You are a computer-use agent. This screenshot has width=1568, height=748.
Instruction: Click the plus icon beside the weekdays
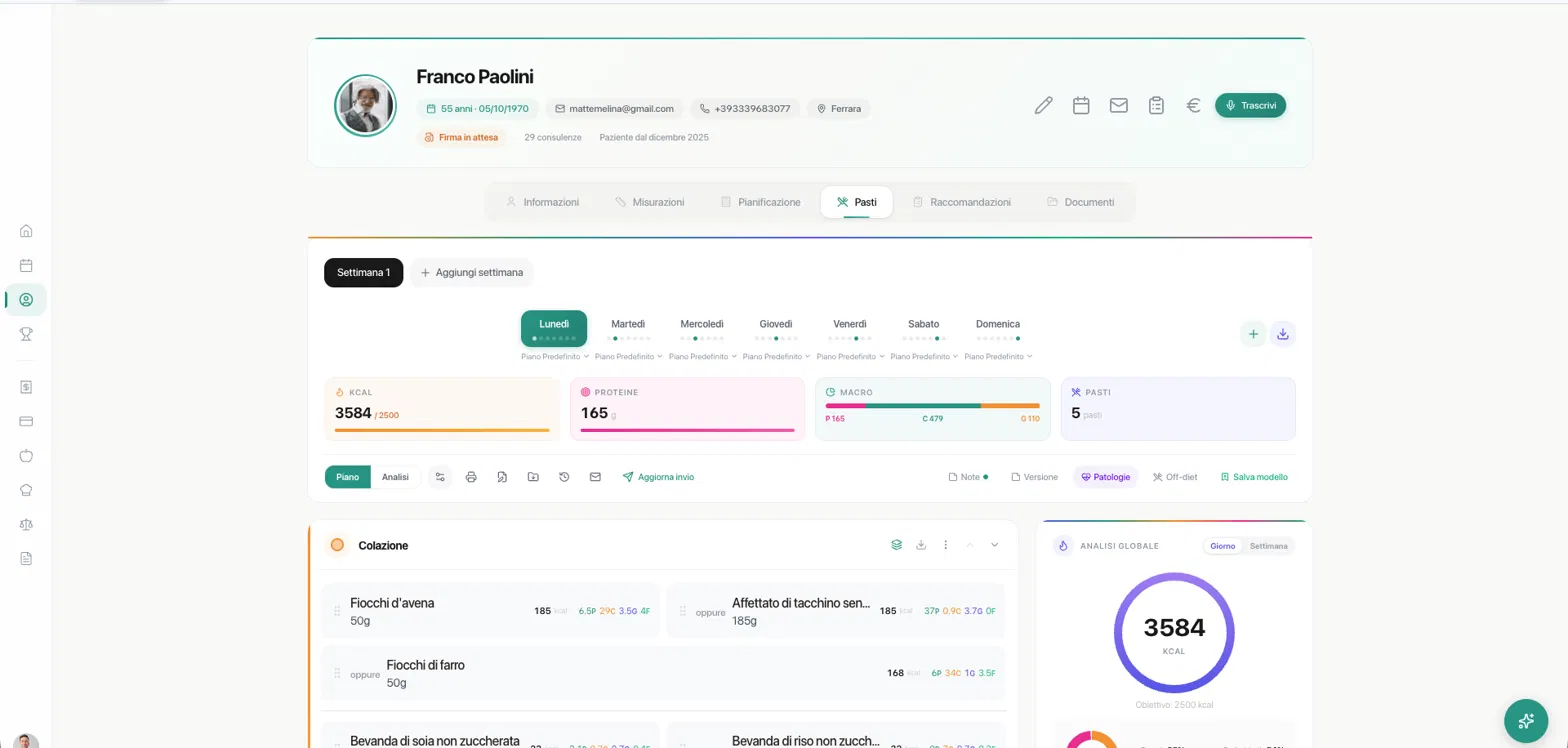pos(1253,334)
